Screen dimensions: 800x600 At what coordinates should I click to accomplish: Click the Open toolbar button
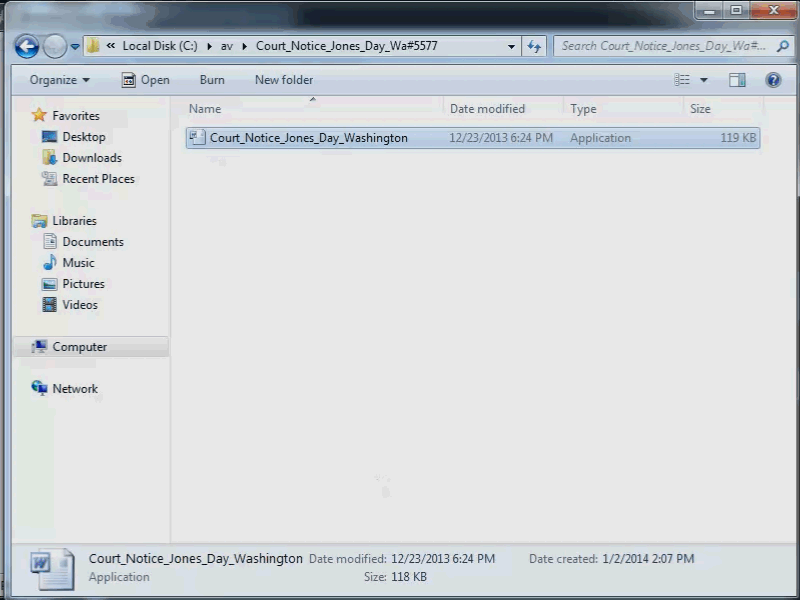click(x=145, y=80)
